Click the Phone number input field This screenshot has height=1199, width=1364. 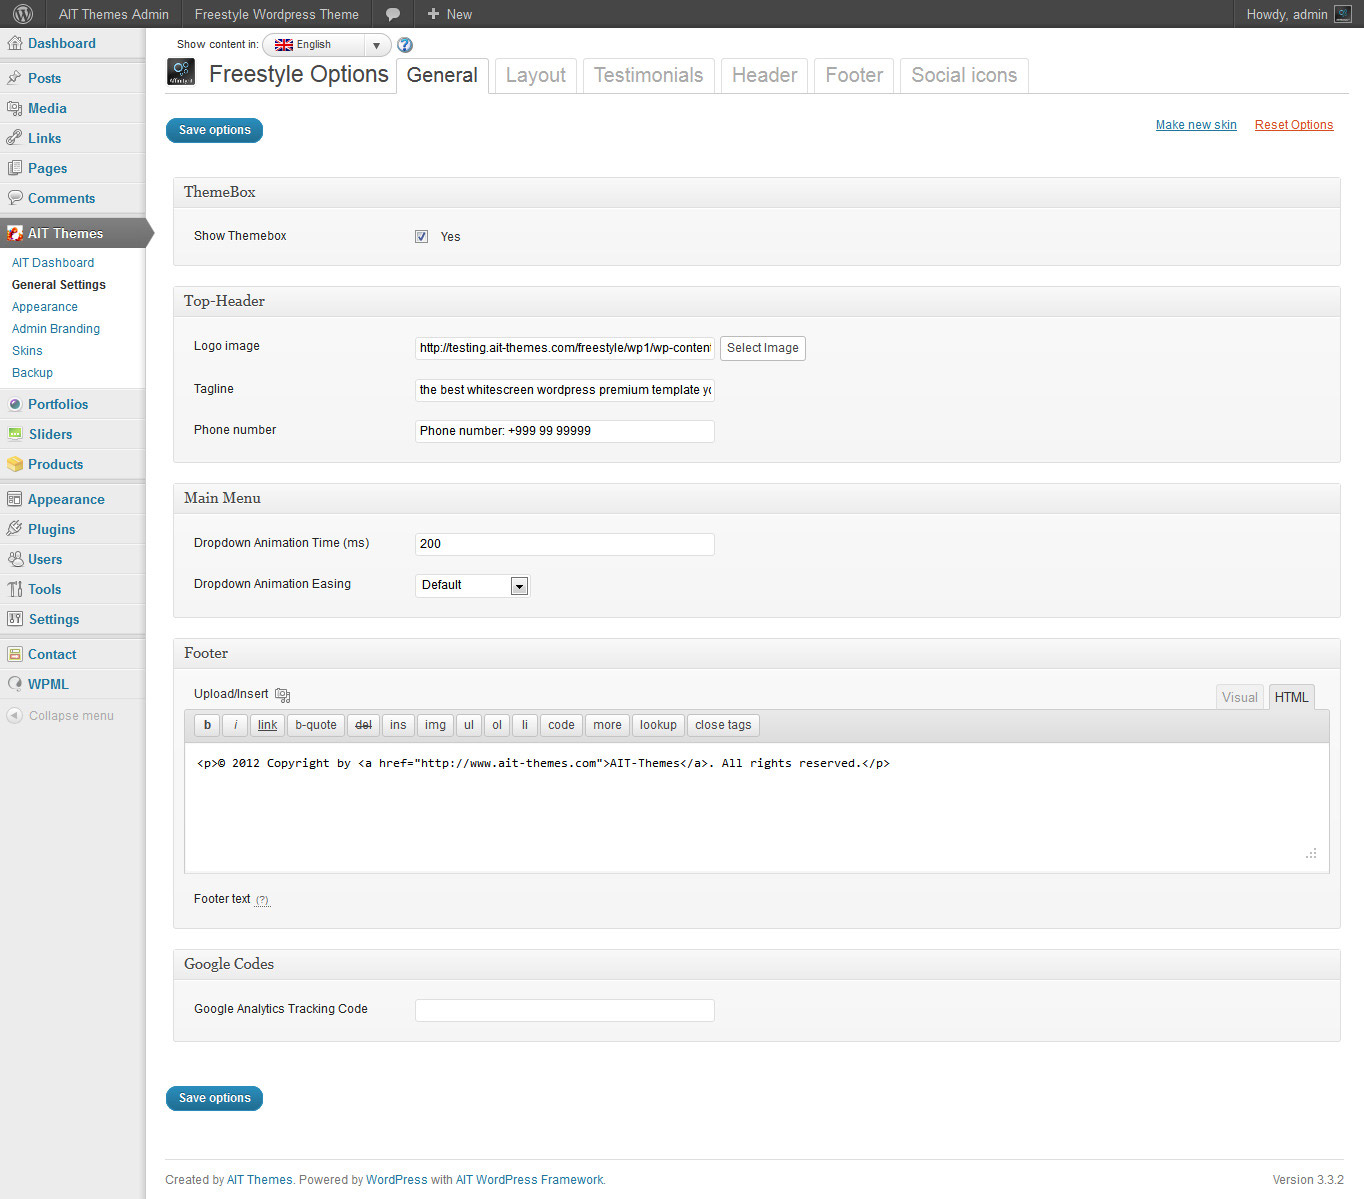(x=565, y=431)
